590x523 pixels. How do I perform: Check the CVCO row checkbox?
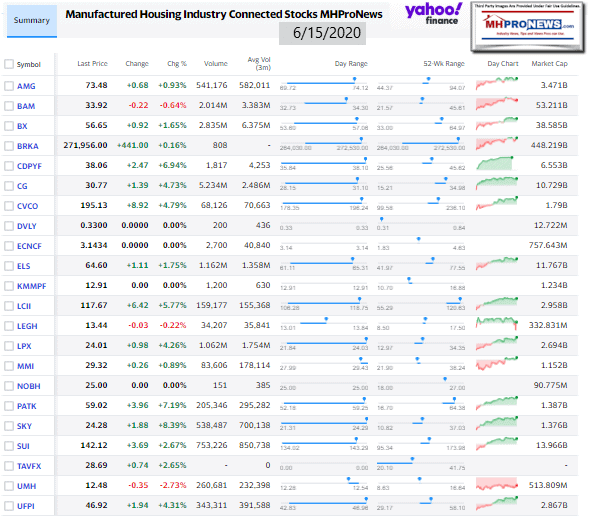(x=9, y=205)
